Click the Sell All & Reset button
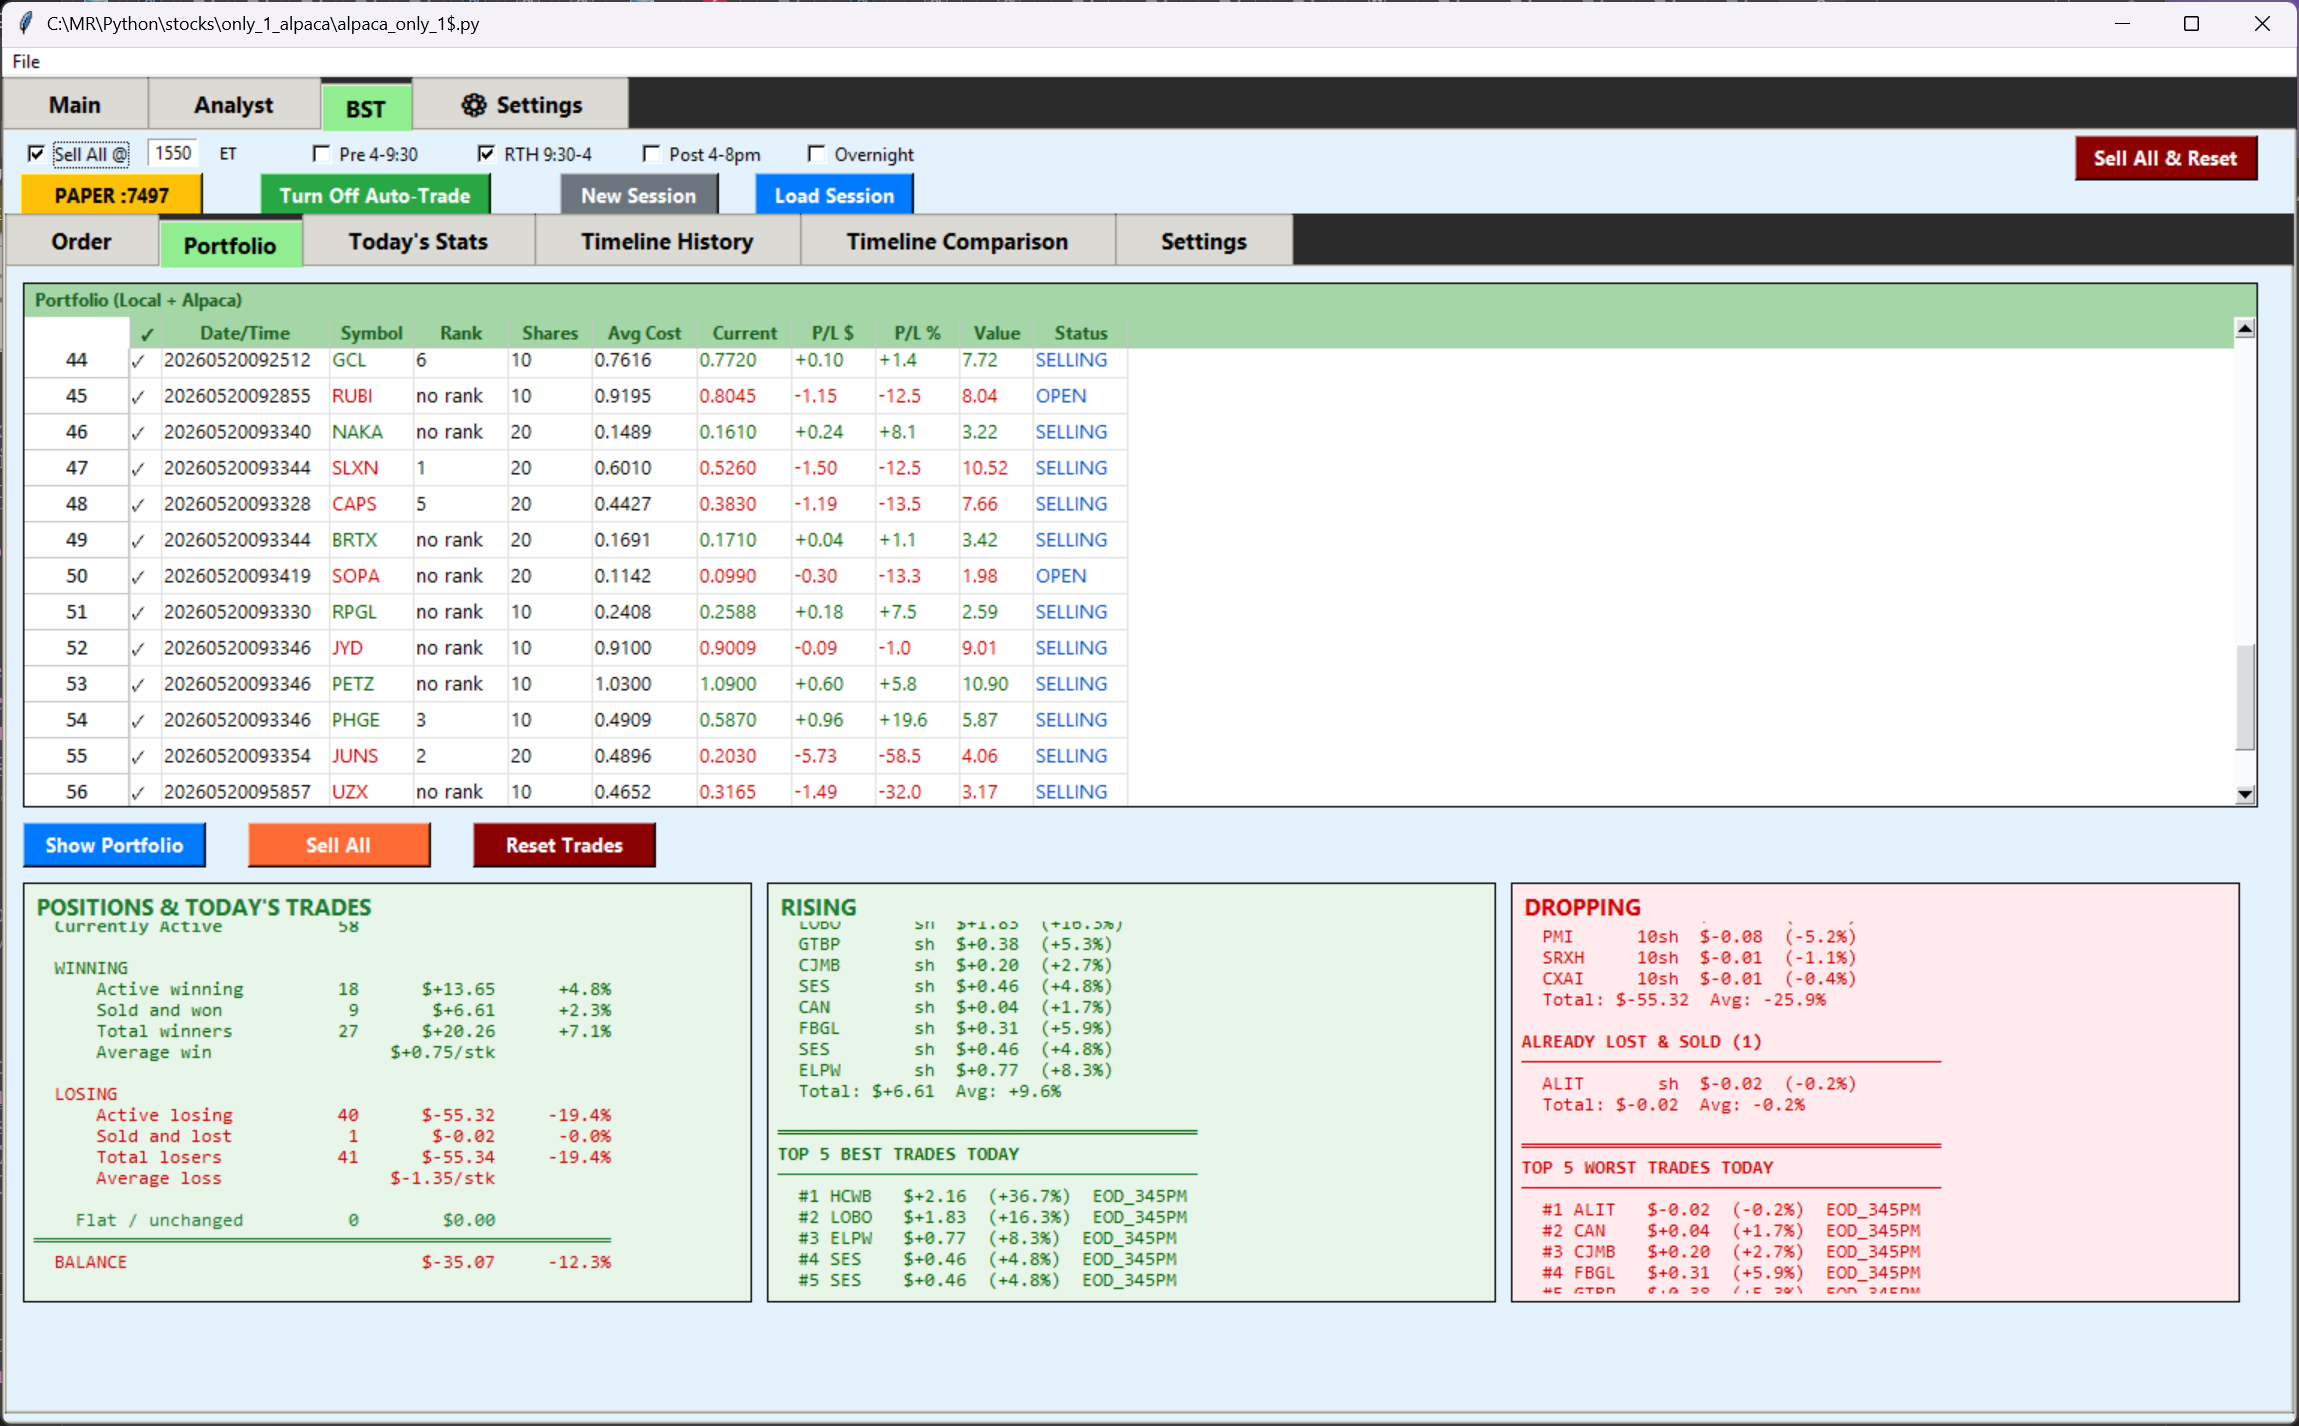Image resolution: width=2299 pixels, height=1426 pixels. 2165,158
